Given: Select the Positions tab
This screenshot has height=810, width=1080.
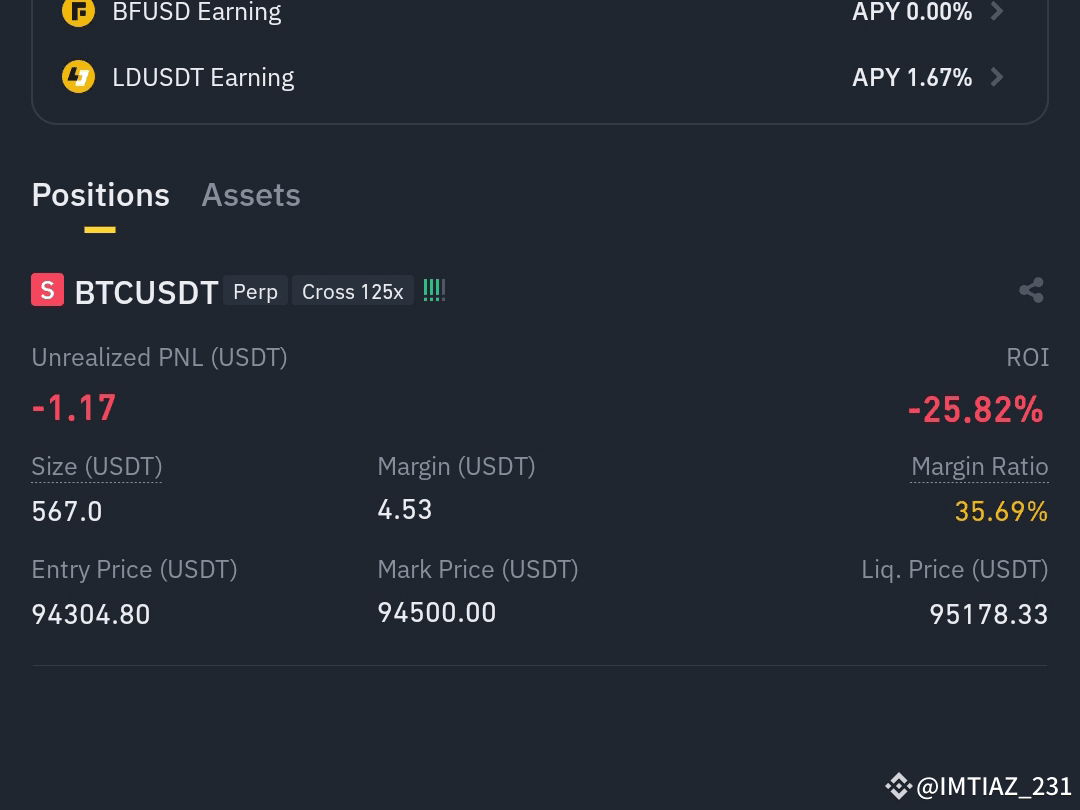Looking at the screenshot, I should (101, 195).
